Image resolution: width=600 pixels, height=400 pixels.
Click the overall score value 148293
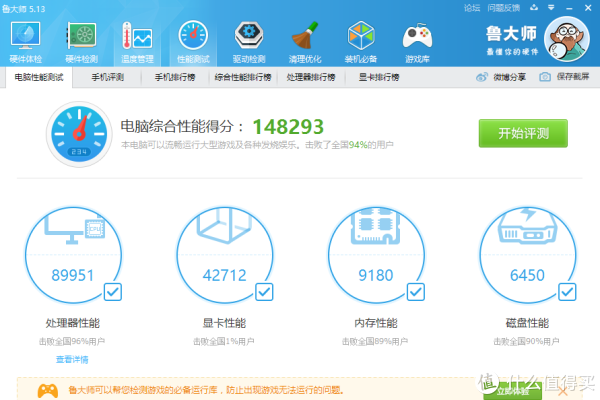pos(288,127)
